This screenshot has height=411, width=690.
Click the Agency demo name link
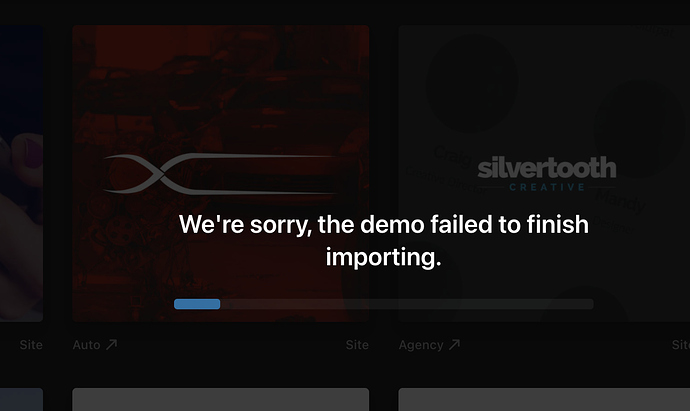(421, 345)
